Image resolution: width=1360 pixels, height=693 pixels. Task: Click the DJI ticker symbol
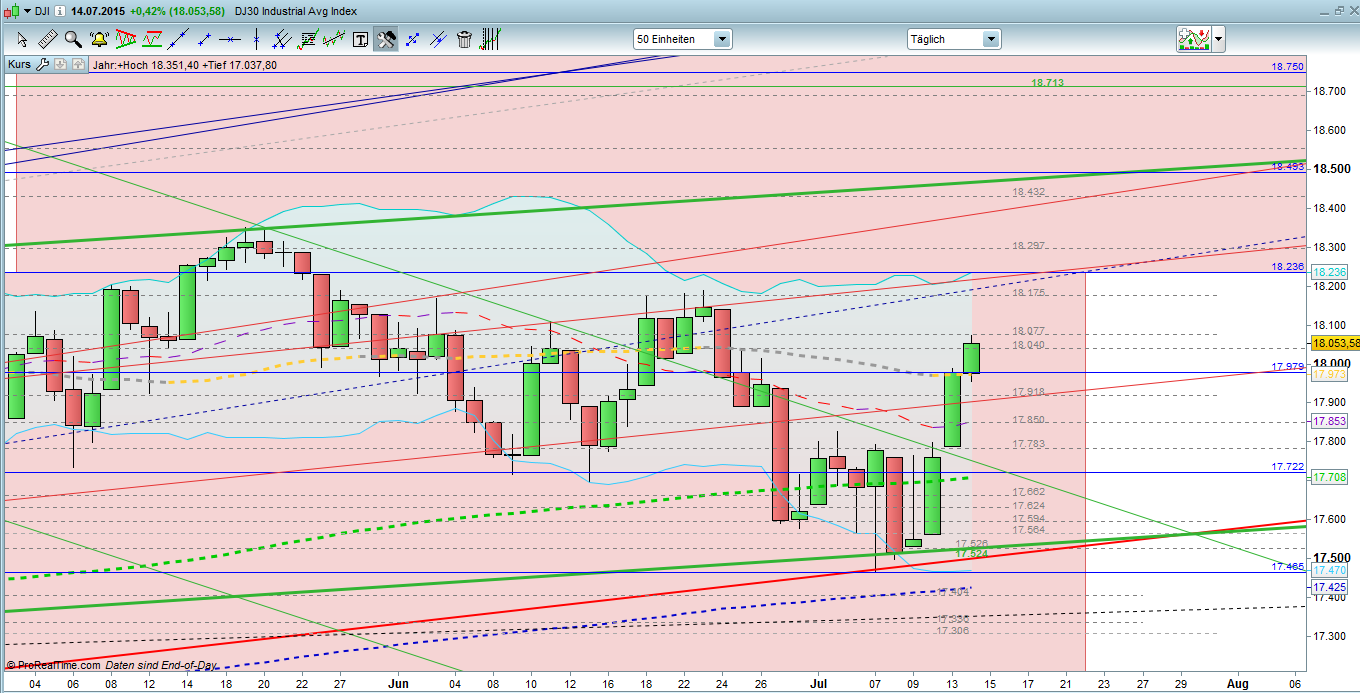42,11
